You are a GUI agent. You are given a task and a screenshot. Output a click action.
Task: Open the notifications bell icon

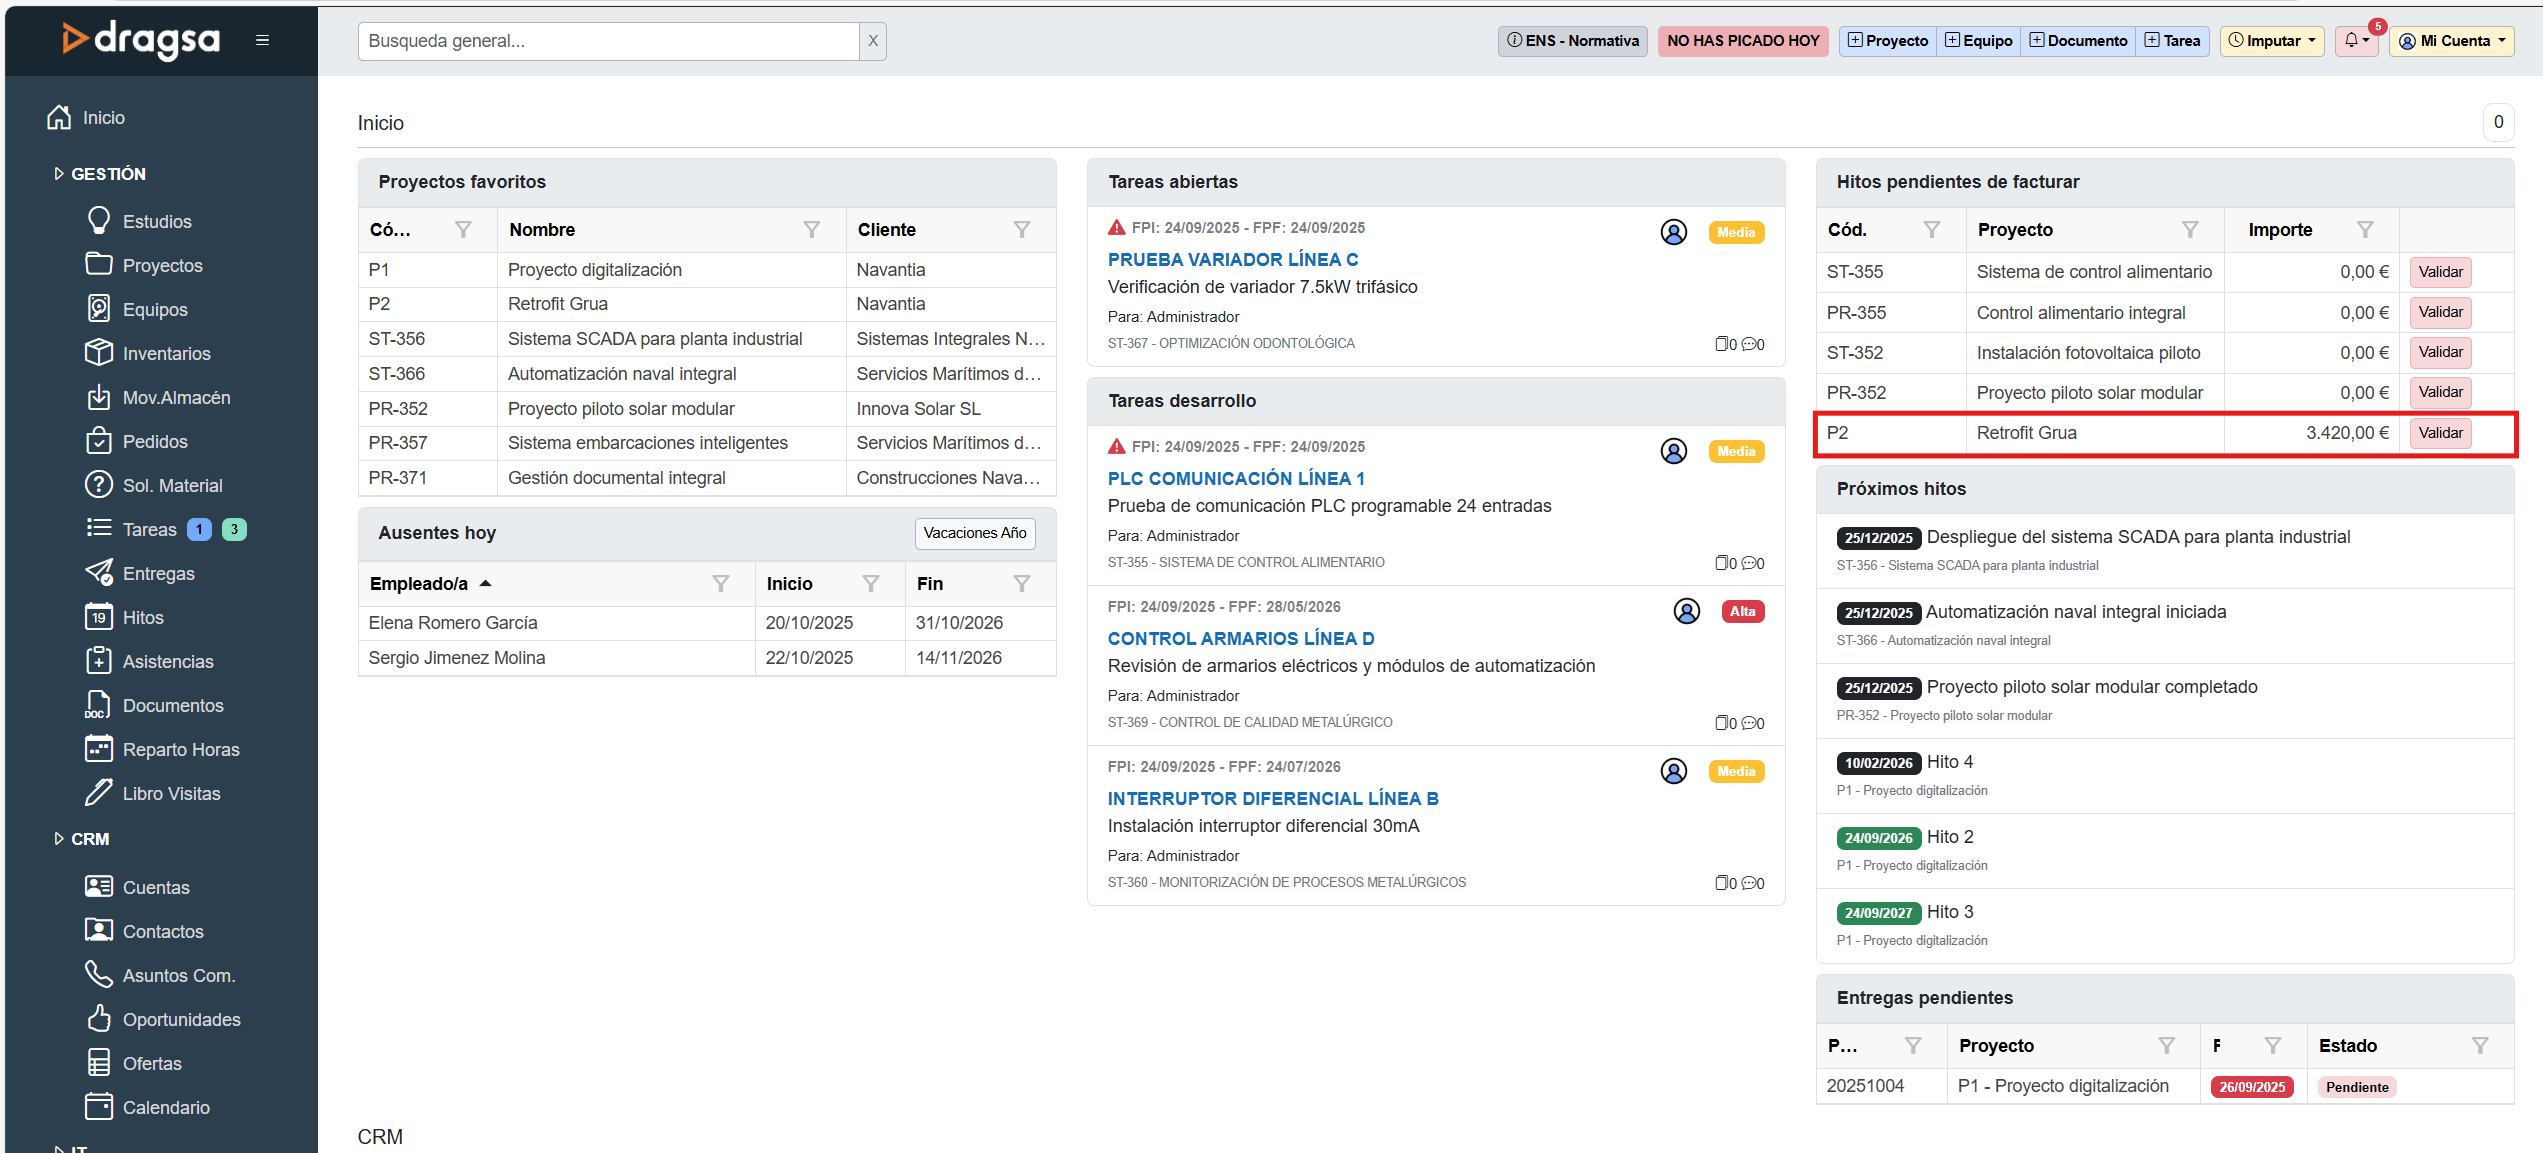point(2351,40)
